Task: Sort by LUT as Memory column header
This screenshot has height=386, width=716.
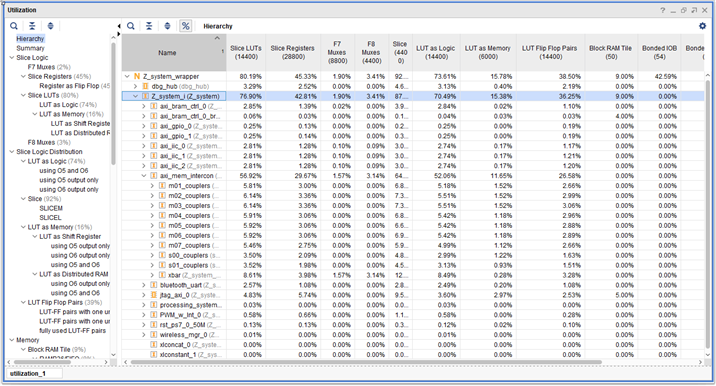Action: coord(487,53)
